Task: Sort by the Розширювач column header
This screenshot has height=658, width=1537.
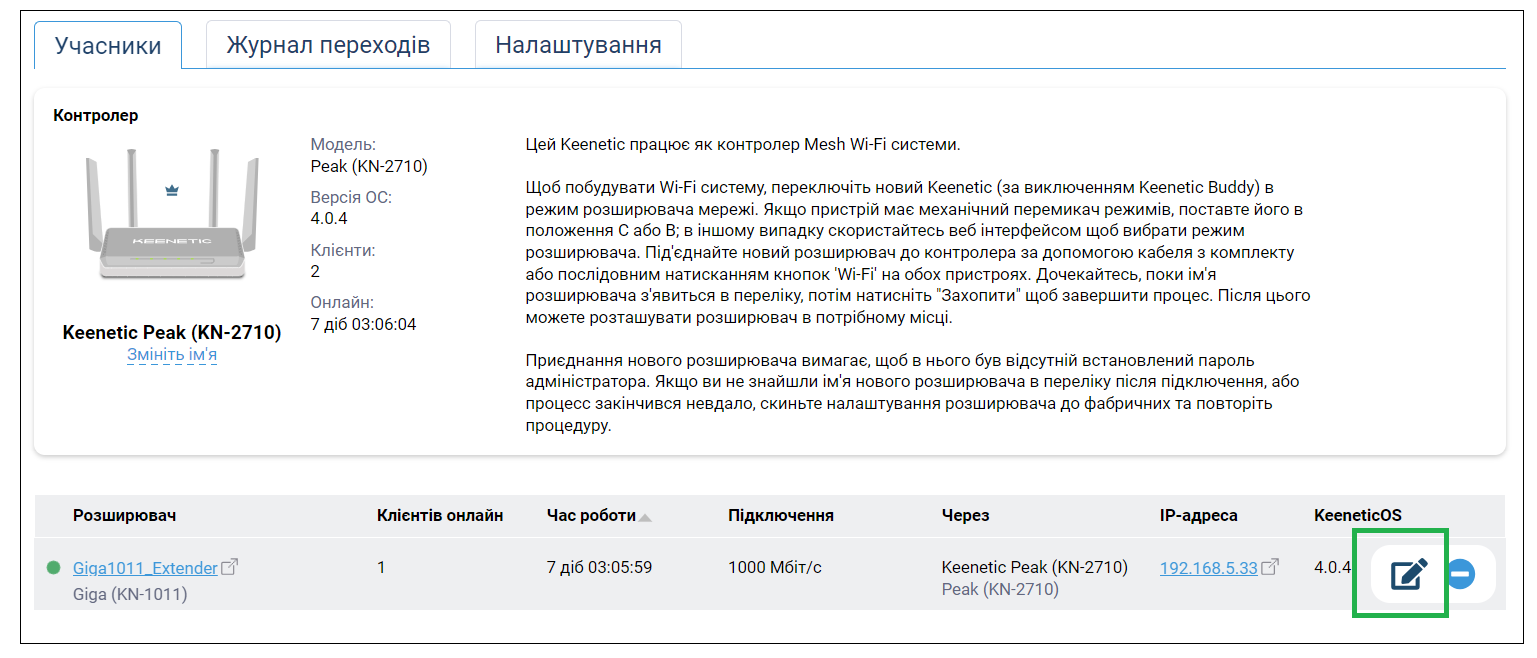Action: [x=124, y=516]
